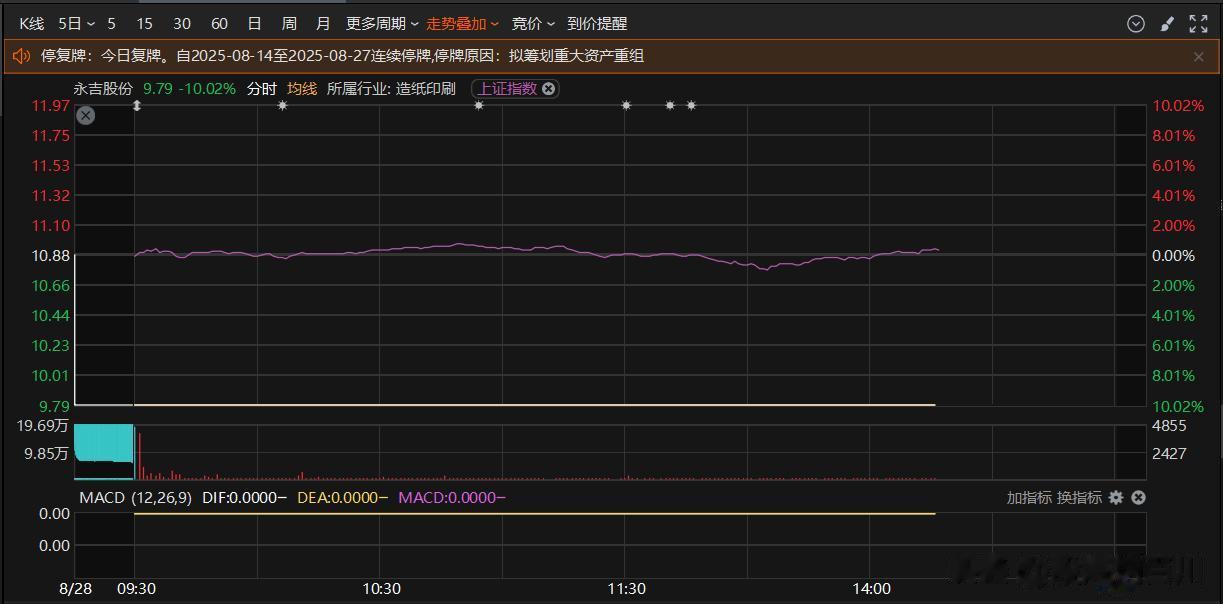Select the 30-minute period
This screenshot has height=604, width=1223.
[182, 24]
